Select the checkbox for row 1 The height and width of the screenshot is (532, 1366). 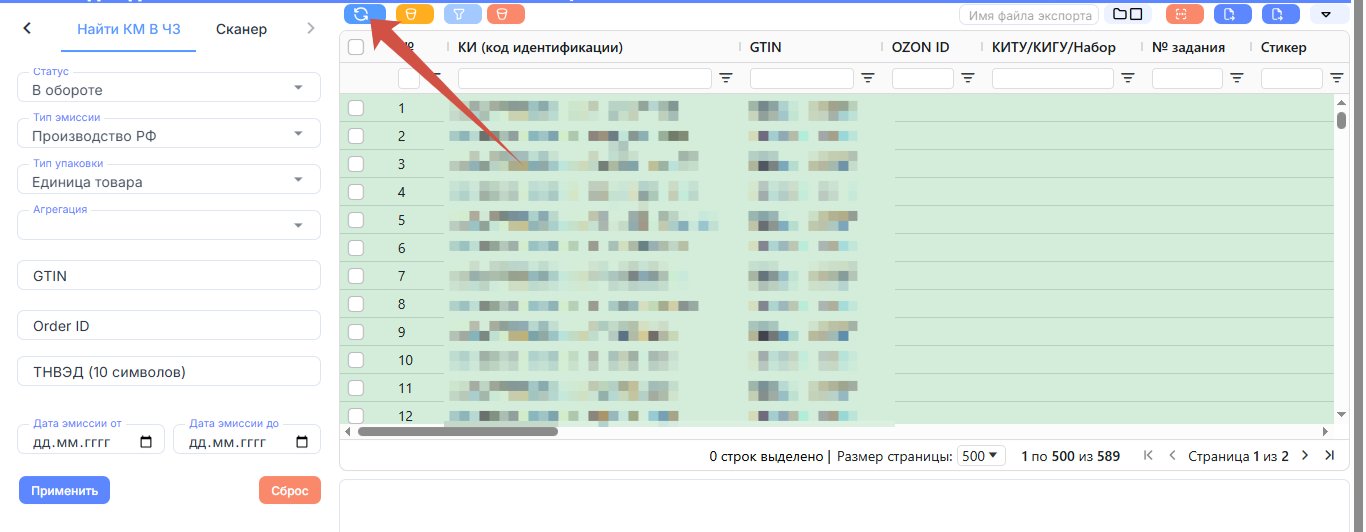356,108
